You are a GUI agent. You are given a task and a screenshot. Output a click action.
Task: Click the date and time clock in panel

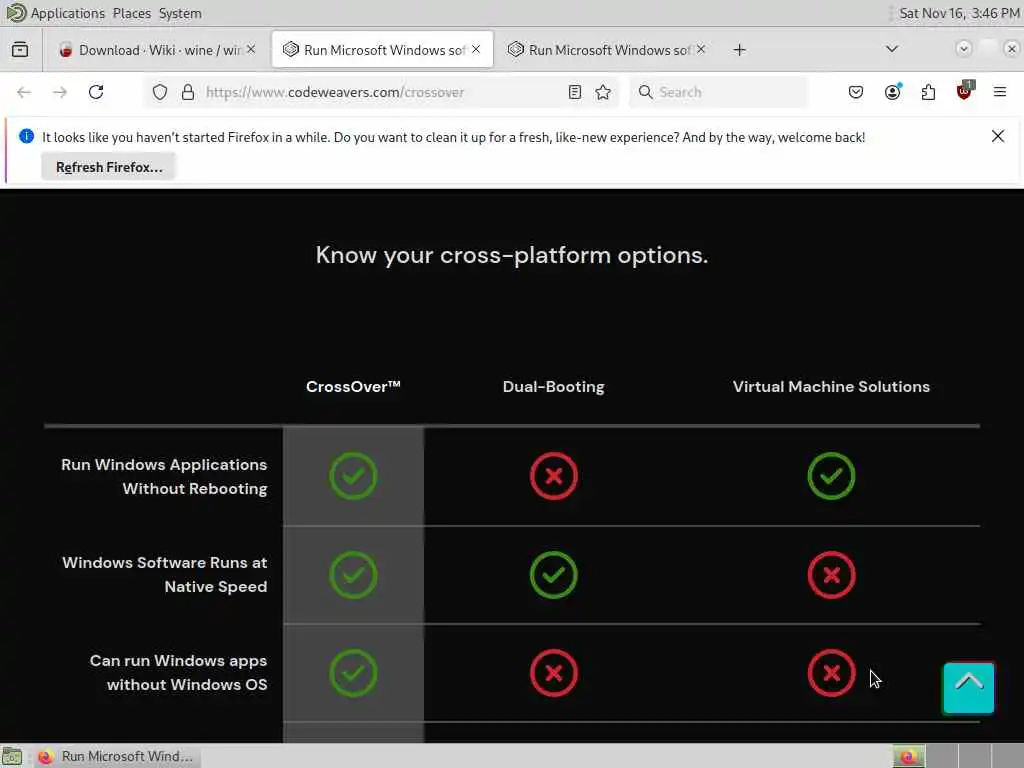tap(959, 13)
